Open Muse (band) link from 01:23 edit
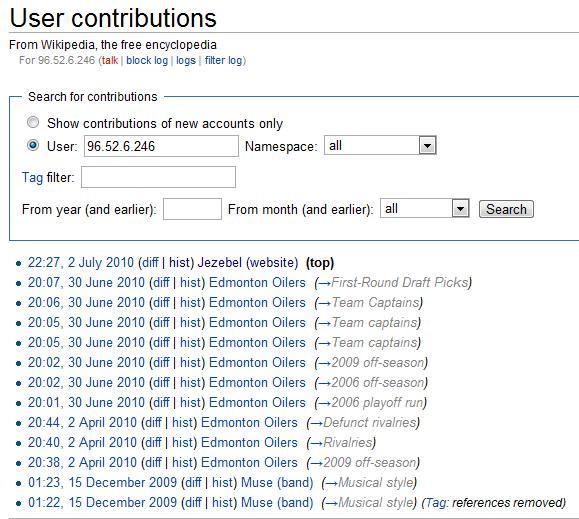The image size is (579, 519). point(277,482)
